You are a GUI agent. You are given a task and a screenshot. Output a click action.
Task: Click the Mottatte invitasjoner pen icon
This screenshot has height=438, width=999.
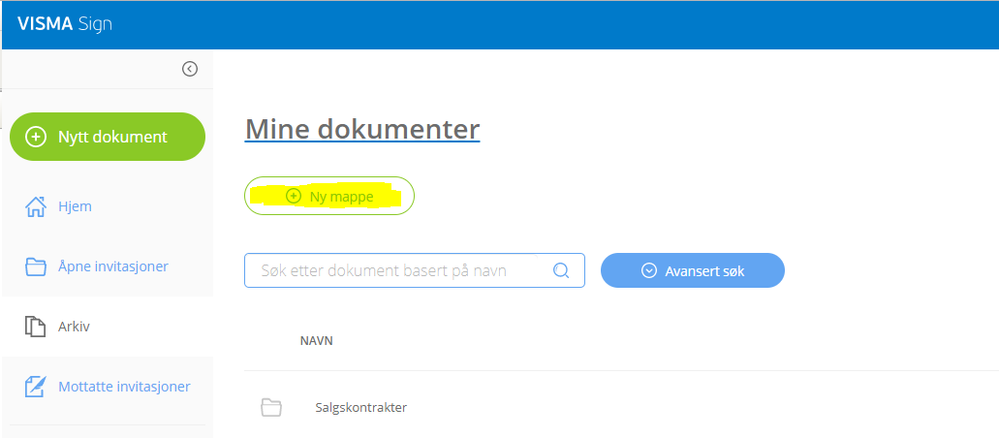click(36, 386)
